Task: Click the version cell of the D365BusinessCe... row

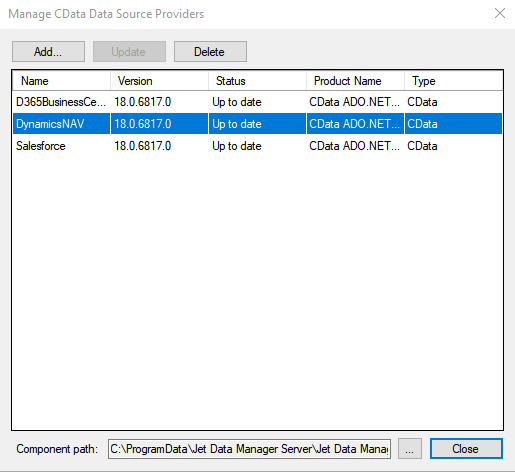Action: 143,102
